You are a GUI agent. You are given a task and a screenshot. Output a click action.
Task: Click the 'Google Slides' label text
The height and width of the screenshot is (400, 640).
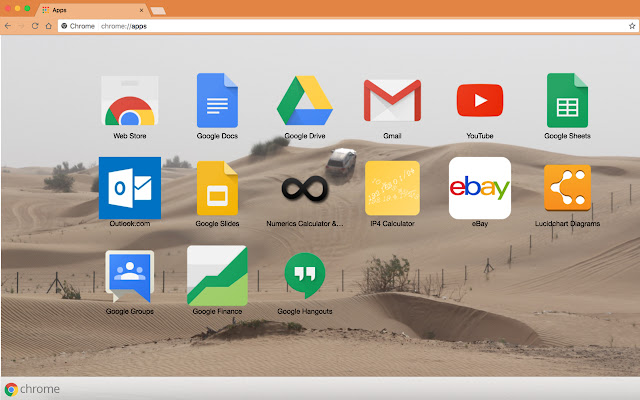point(217,224)
